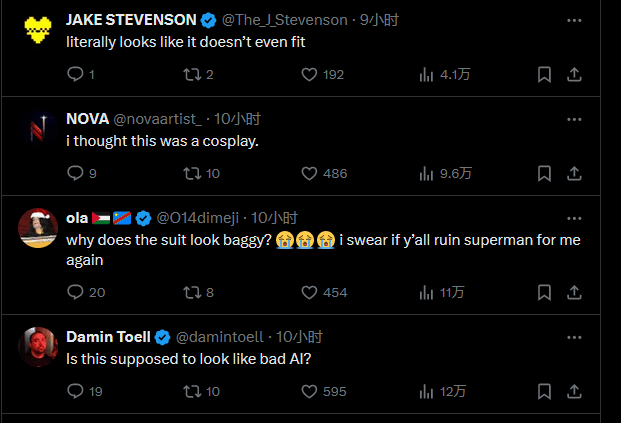Screen dimensions: 621x423
Task: View analytics on Damin Toell's tweet
Action: [426, 391]
